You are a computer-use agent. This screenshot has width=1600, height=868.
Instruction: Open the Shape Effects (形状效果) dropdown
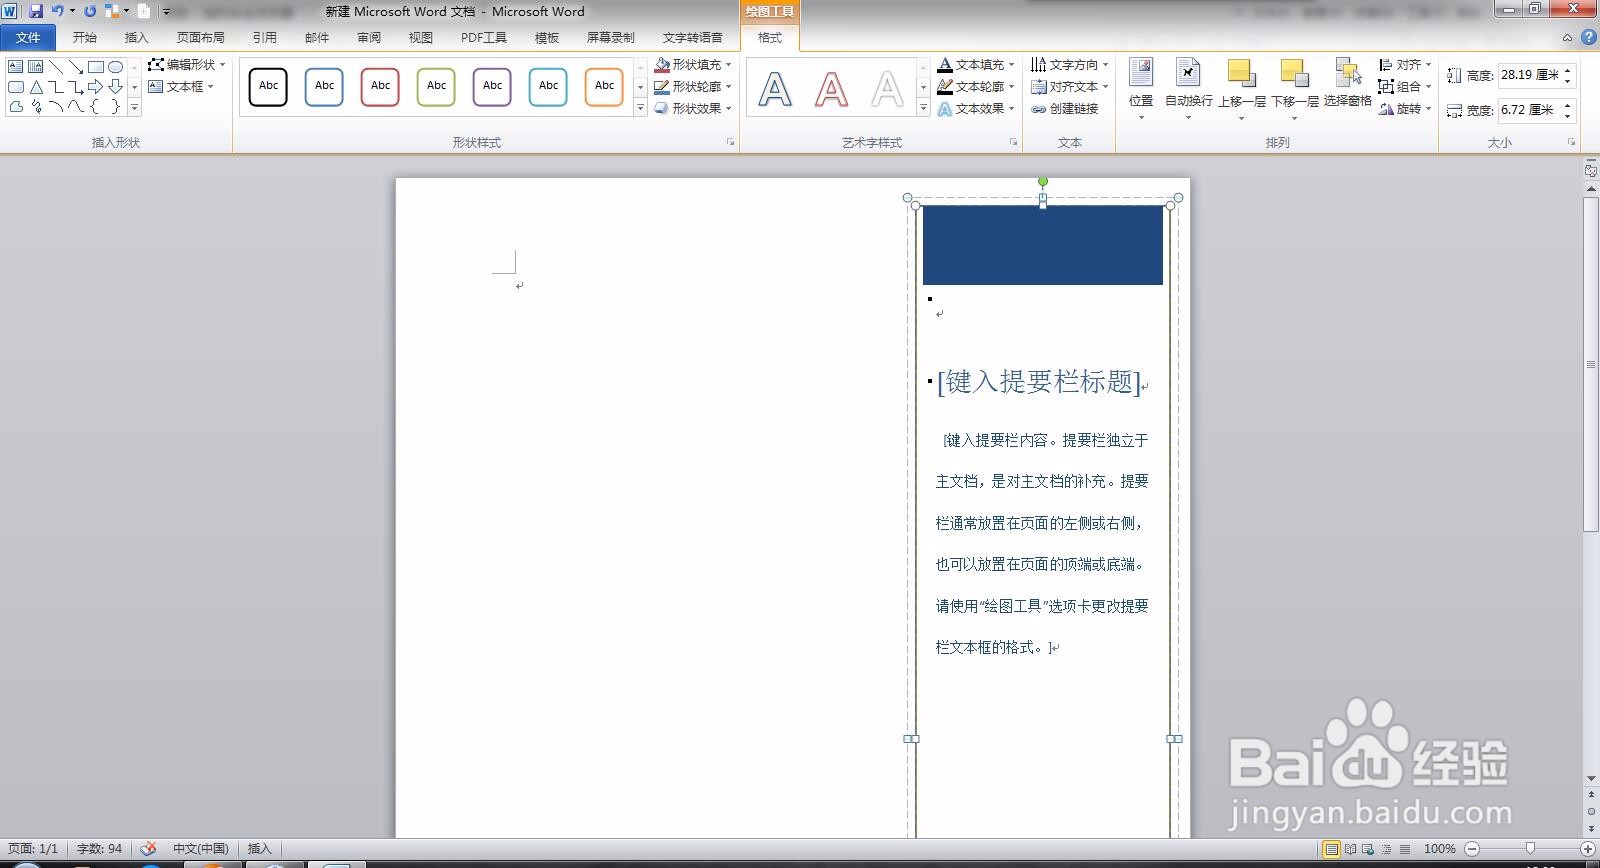[693, 108]
